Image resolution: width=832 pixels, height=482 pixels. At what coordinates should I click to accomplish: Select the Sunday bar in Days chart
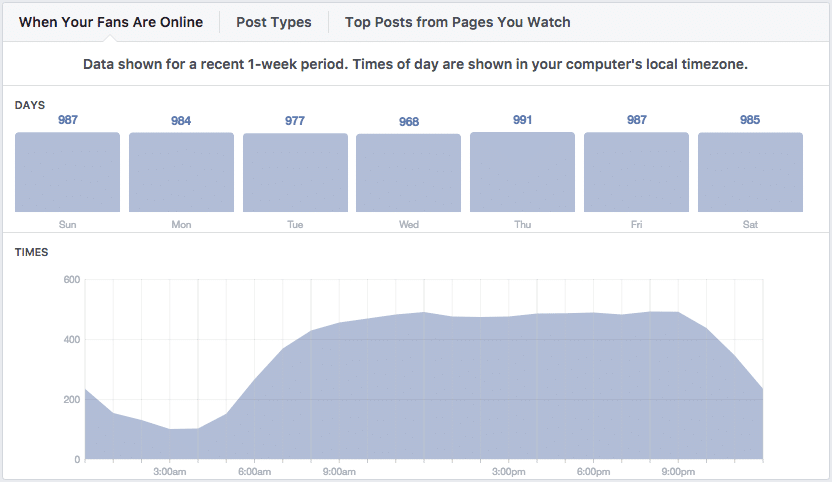click(x=67, y=172)
